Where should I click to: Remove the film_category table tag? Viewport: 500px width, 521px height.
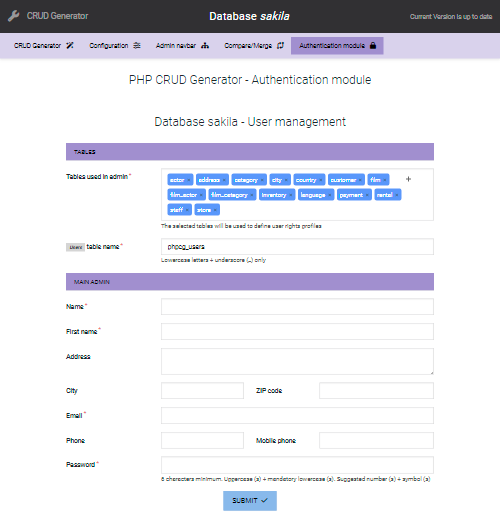(252, 195)
